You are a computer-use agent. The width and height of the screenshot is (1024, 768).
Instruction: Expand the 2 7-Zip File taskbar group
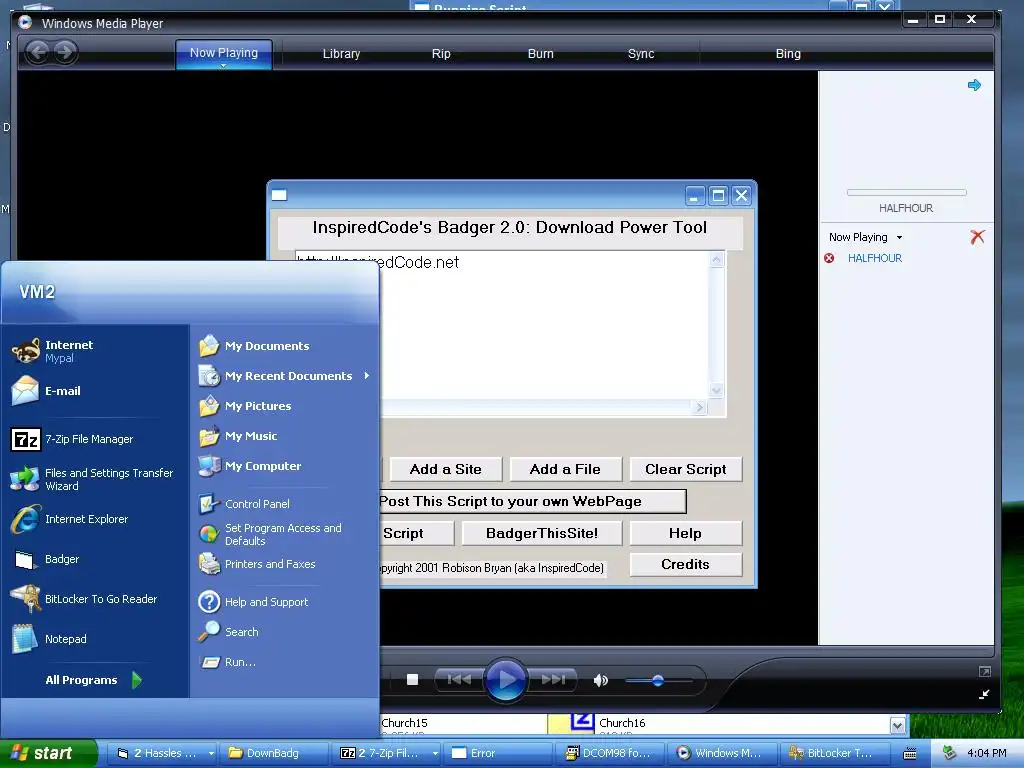pyautogui.click(x=435, y=754)
